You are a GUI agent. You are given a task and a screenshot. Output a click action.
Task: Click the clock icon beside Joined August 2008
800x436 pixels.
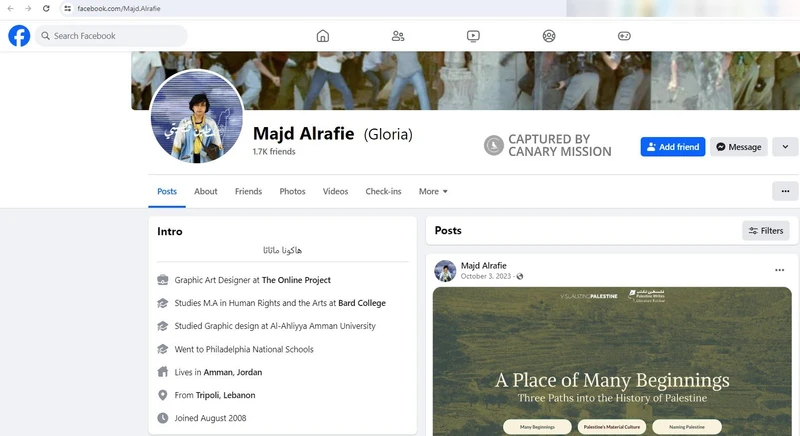[163, 418]
